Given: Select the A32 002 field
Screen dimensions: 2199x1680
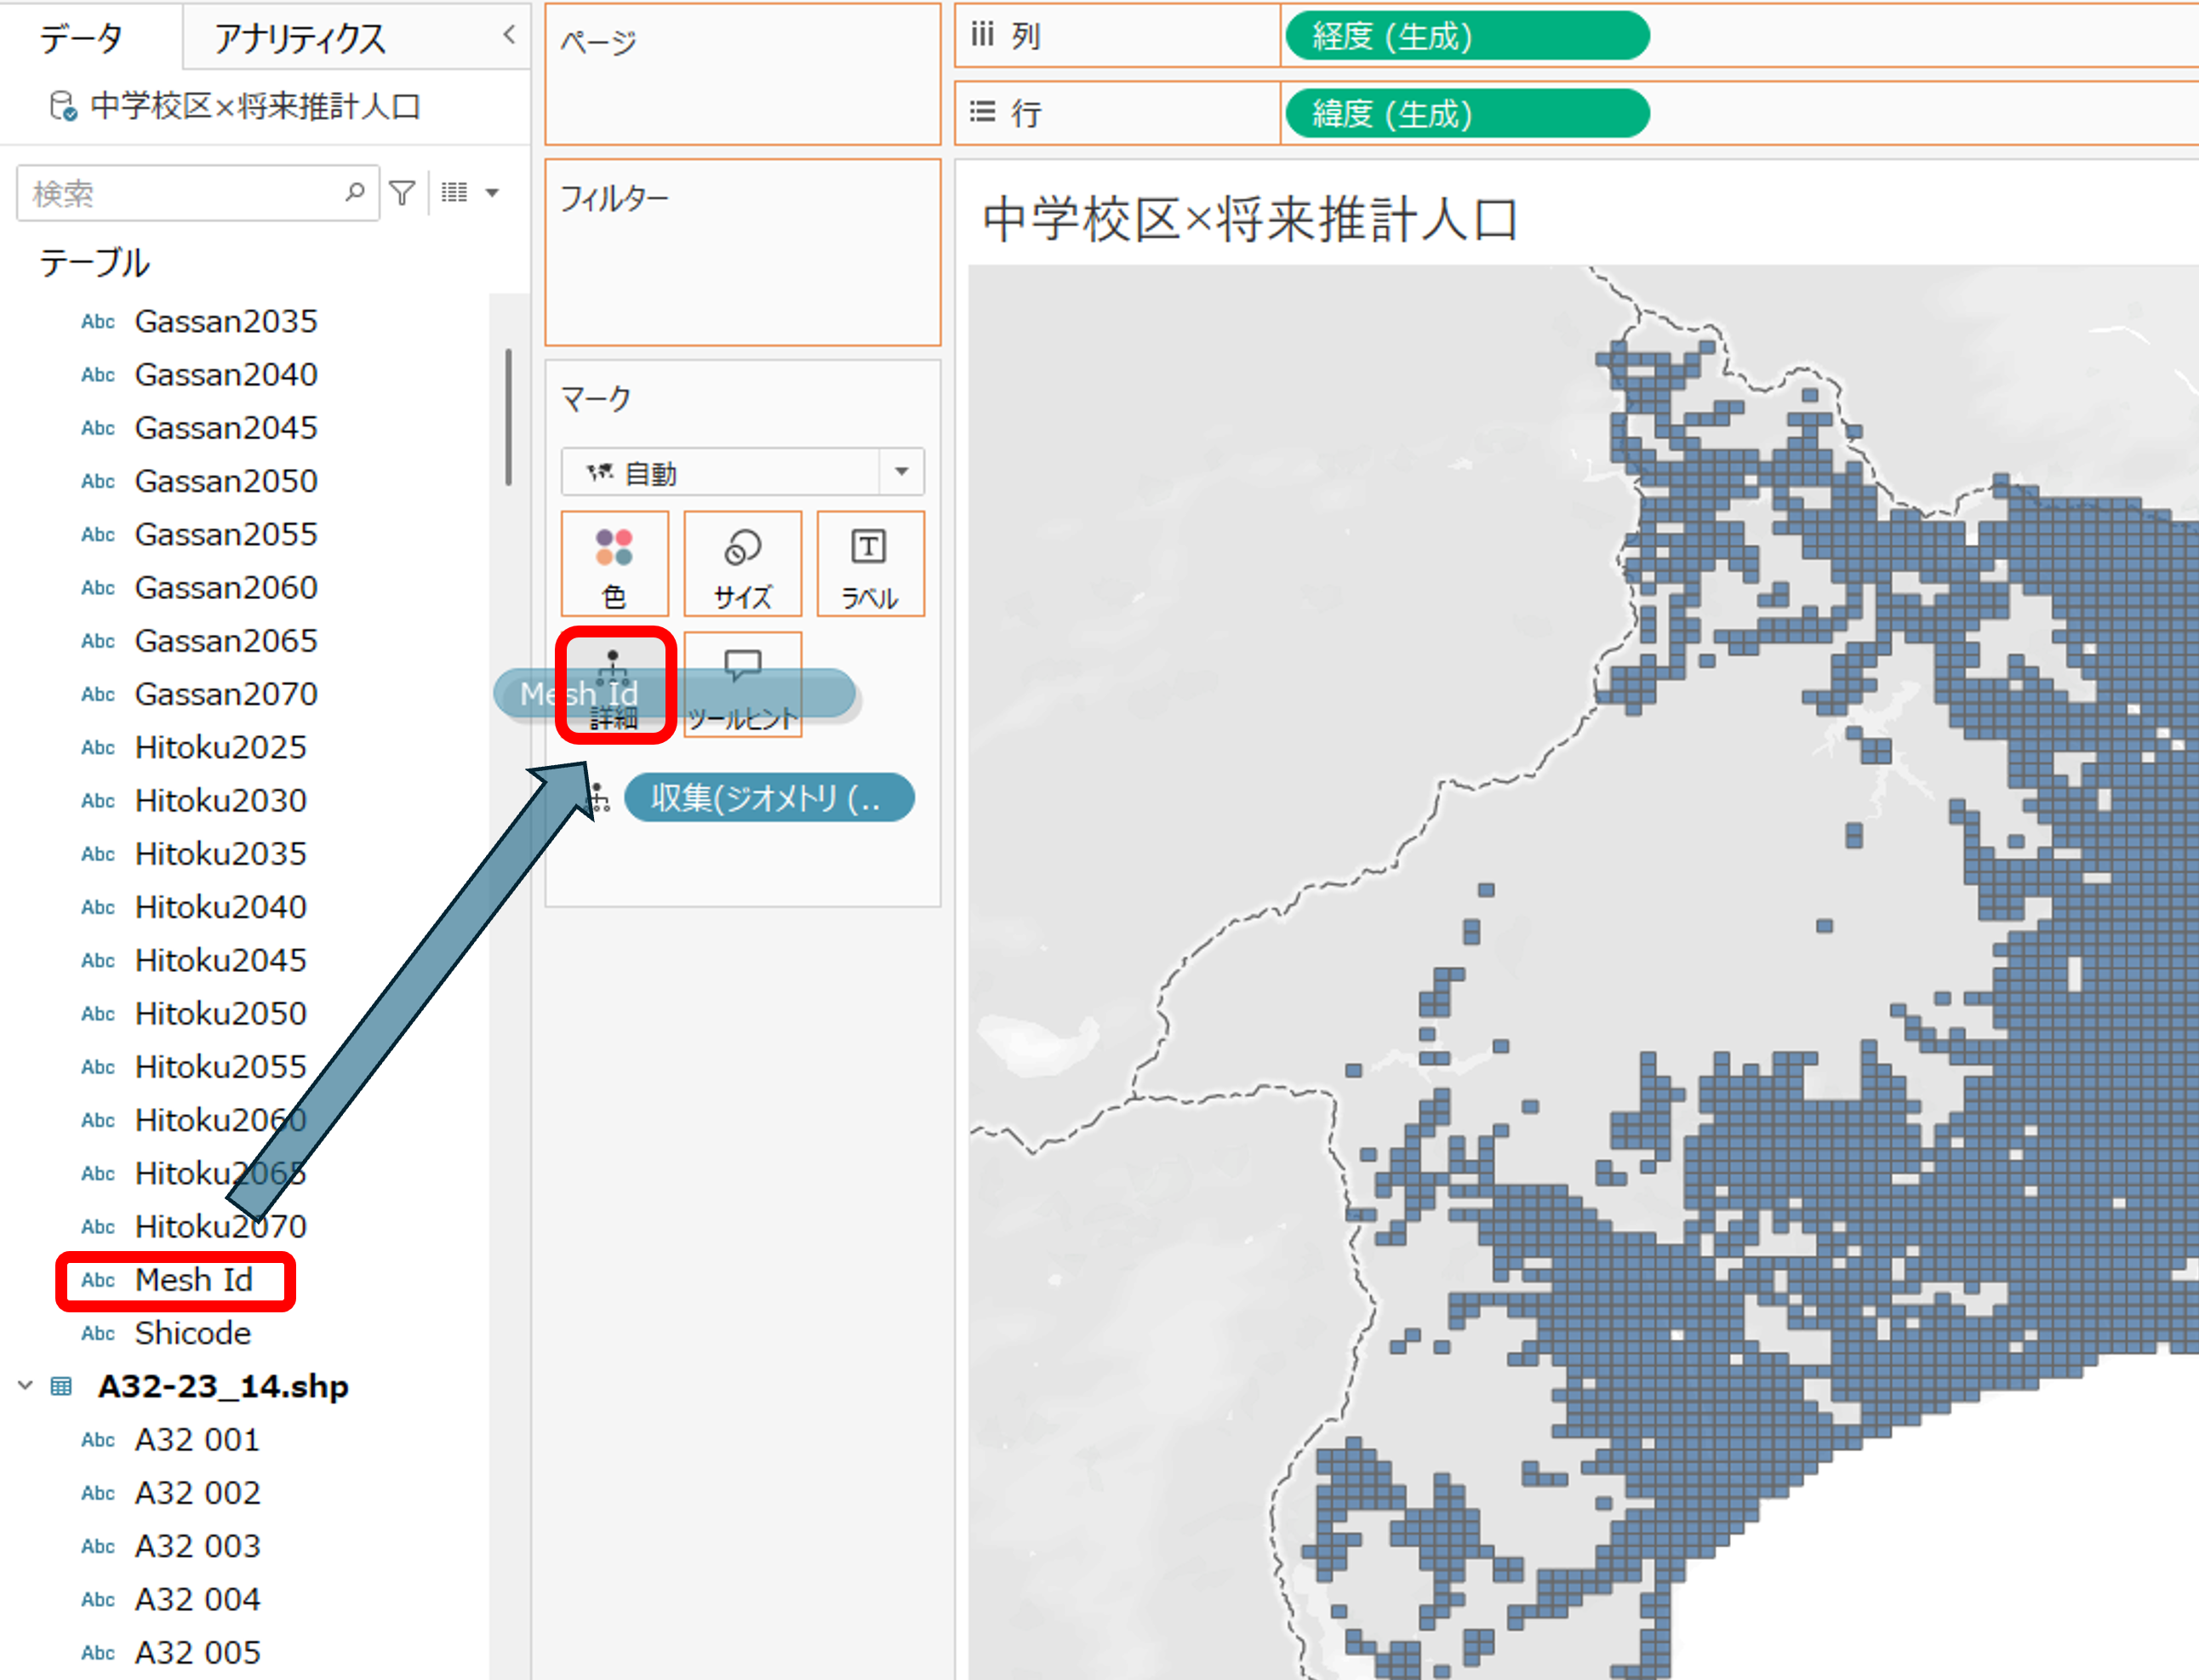Looking at the screenshot, I should pos(198,1493).
